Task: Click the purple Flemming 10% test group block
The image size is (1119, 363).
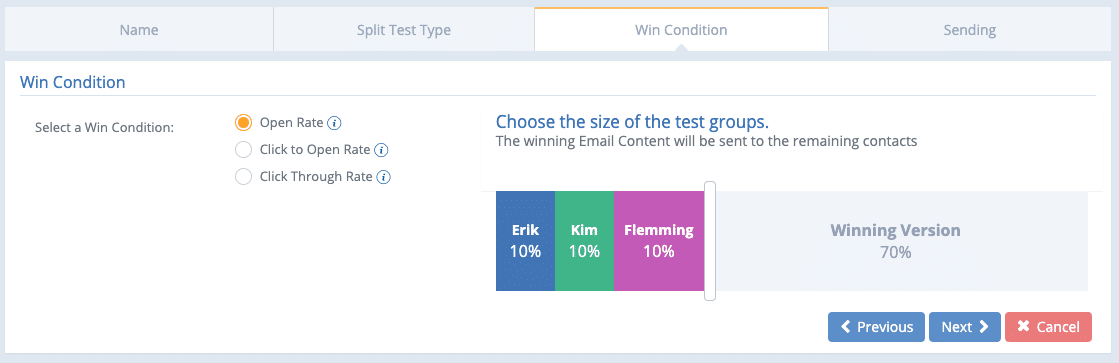Action: [659, 241]
